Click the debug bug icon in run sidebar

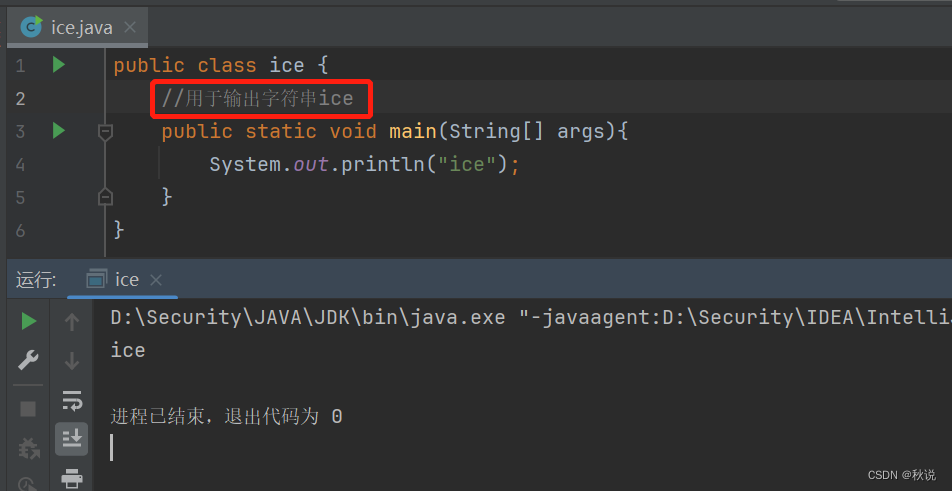click(x=28, y=449)
